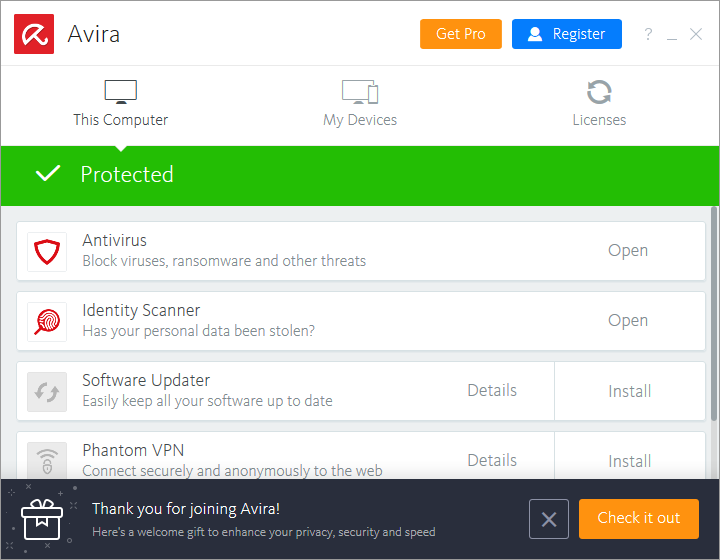The height and width of the screenshot is (560, 720).
Task: Click the orange Get Pro button
Action: 461,34
